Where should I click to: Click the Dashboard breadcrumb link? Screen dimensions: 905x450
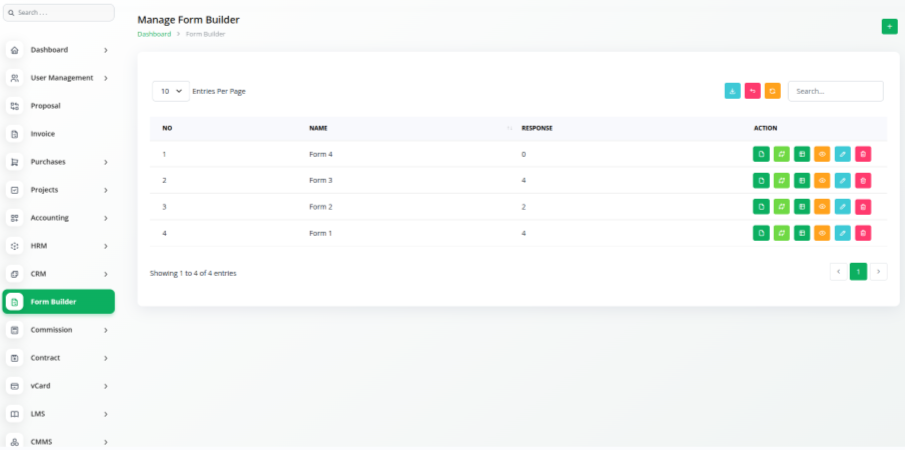(x=154, y=34)
